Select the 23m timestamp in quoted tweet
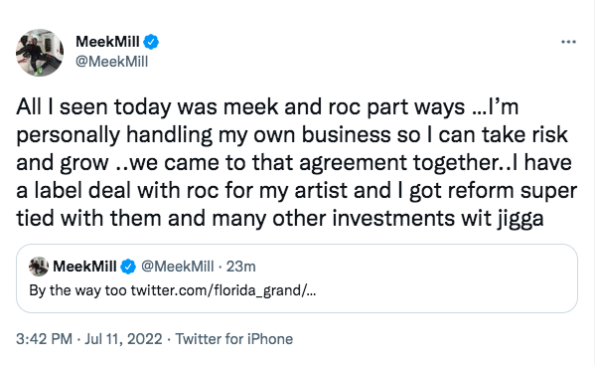The width and height of the screenshot is (595, 365). (x=241, y=267)
